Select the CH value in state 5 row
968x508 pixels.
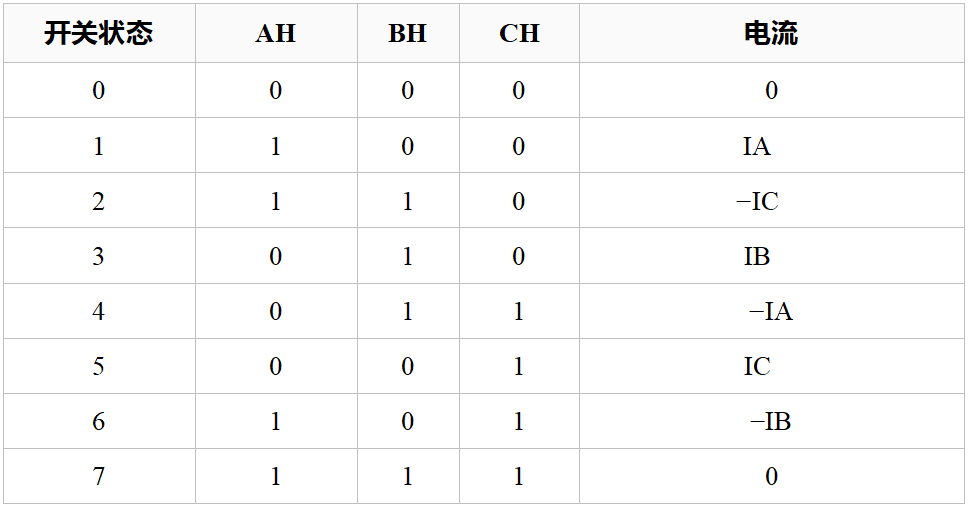pos(519,366)
